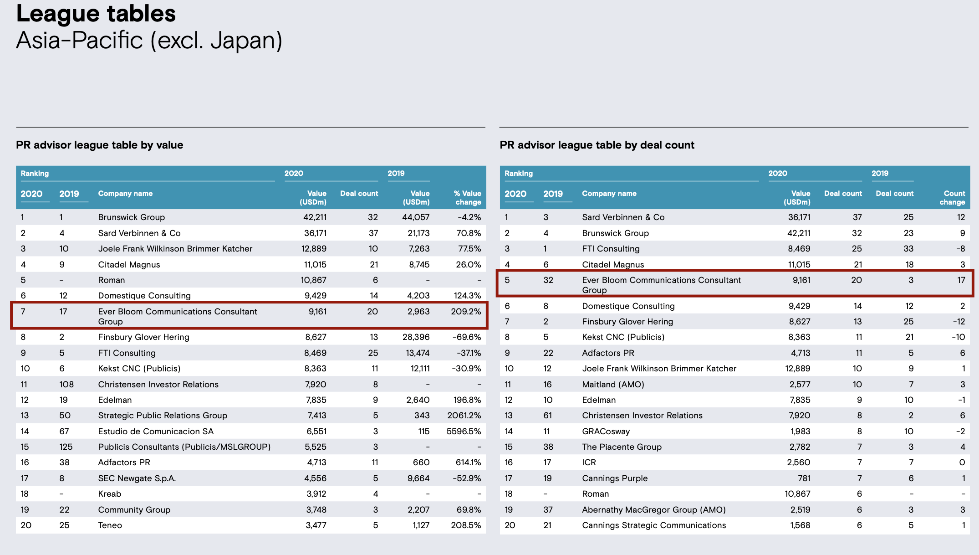This screenshot has width=979, height=555.
Task: Click 'Ever Bloom Communications Consultant Group' in deal count table
Action: pos(661,285)
